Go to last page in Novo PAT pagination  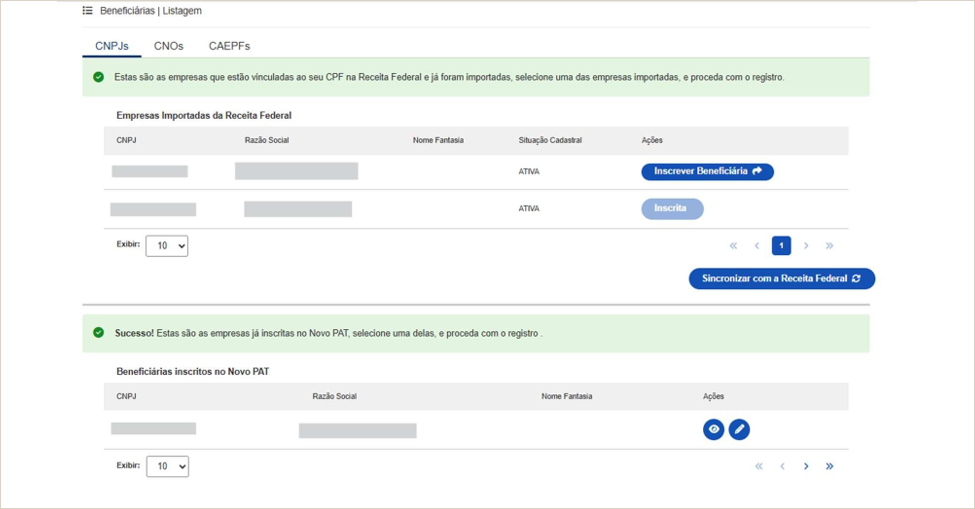pyautogui.click(x=829, y=466)
